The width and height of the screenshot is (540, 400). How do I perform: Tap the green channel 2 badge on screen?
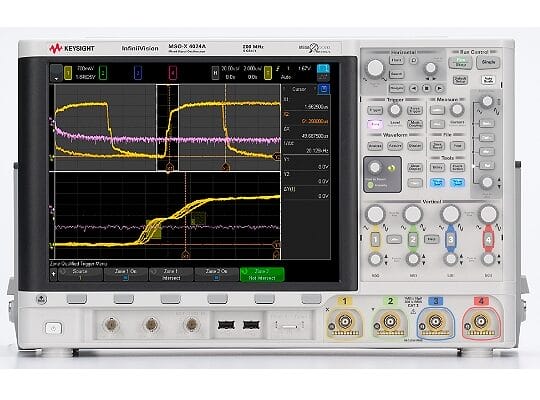click(103, 73)
